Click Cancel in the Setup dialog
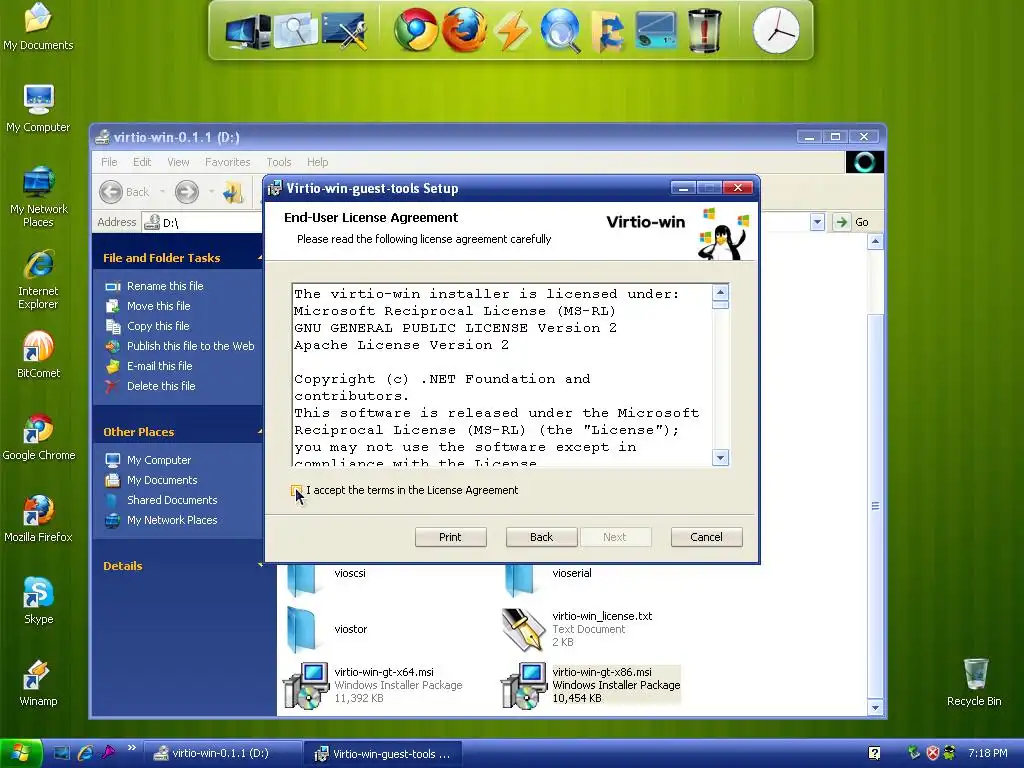This screenshot has width=1024, height=768. [x=707, y=537]
